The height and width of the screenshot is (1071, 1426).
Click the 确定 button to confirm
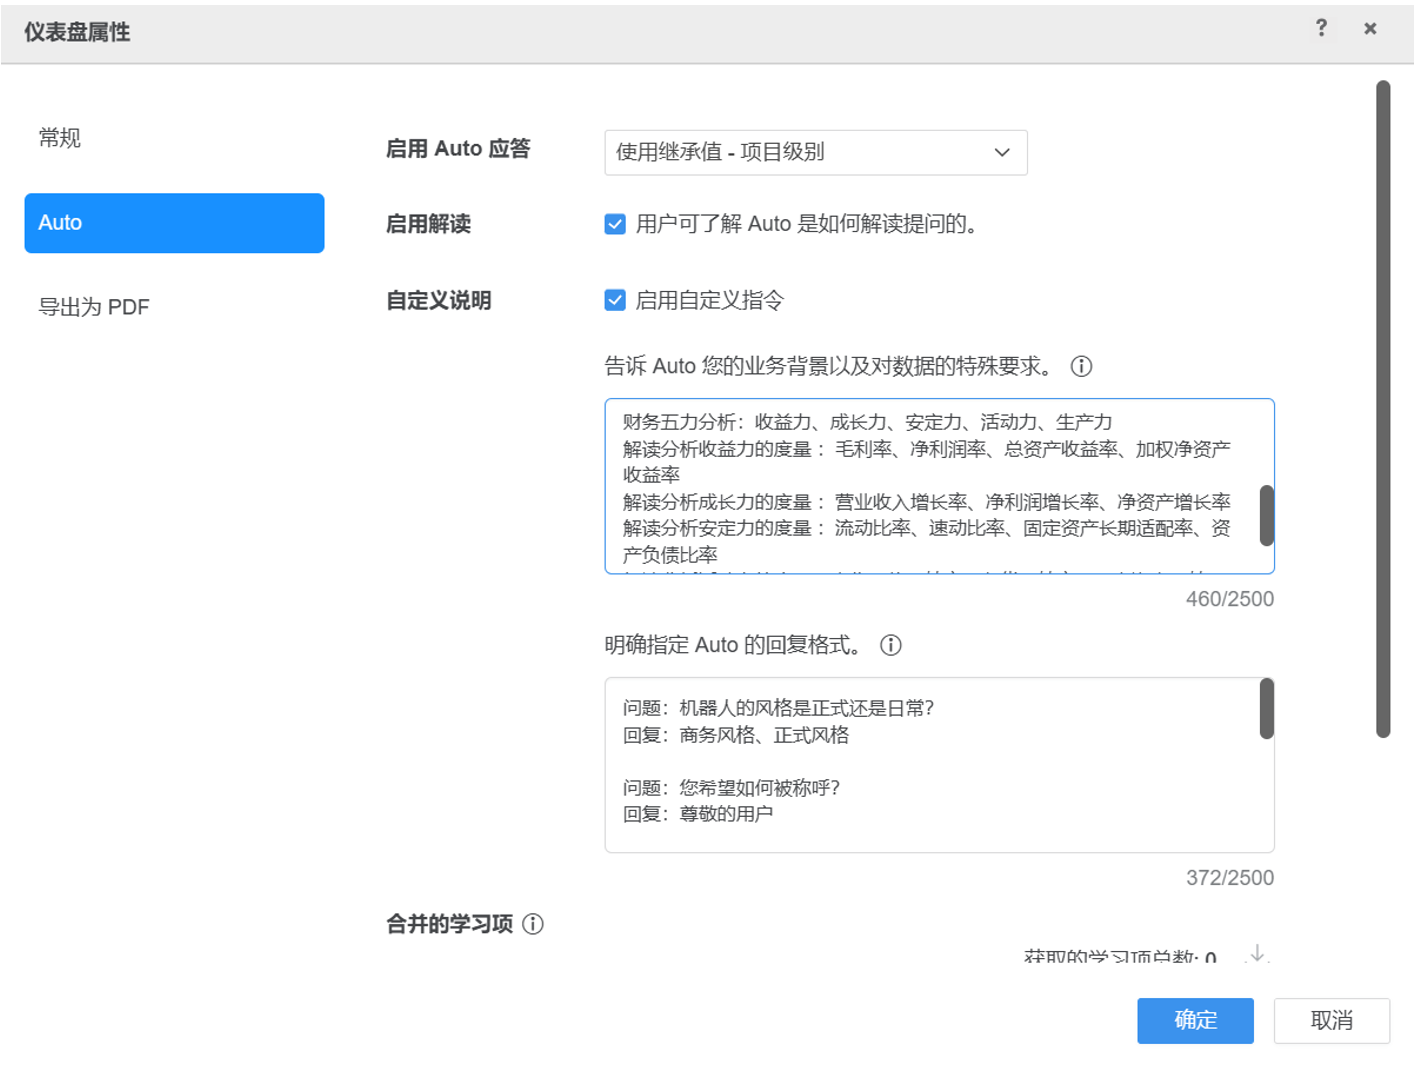1194,1020
